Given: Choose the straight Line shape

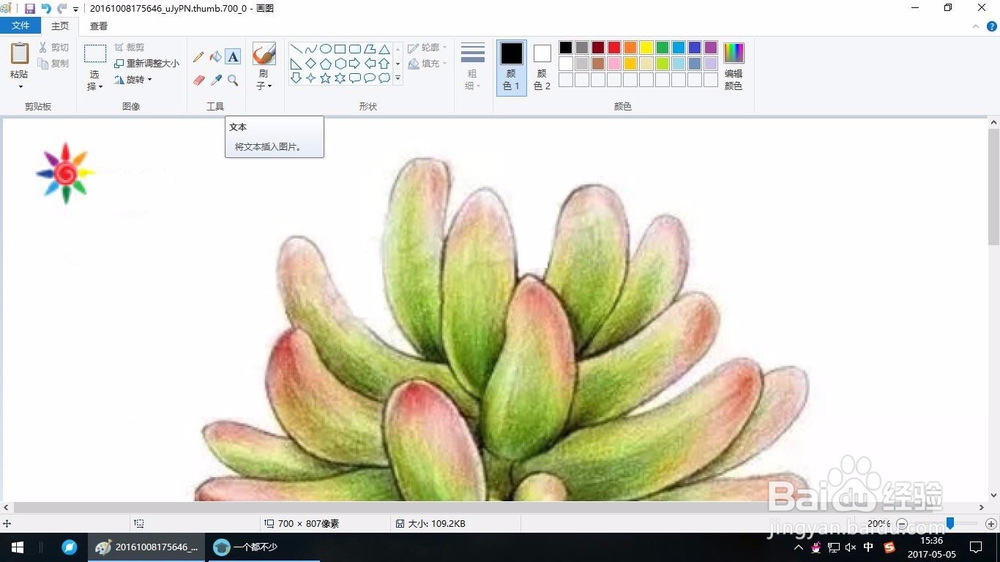Looking at the screenshot, I should tap(296, 49).
